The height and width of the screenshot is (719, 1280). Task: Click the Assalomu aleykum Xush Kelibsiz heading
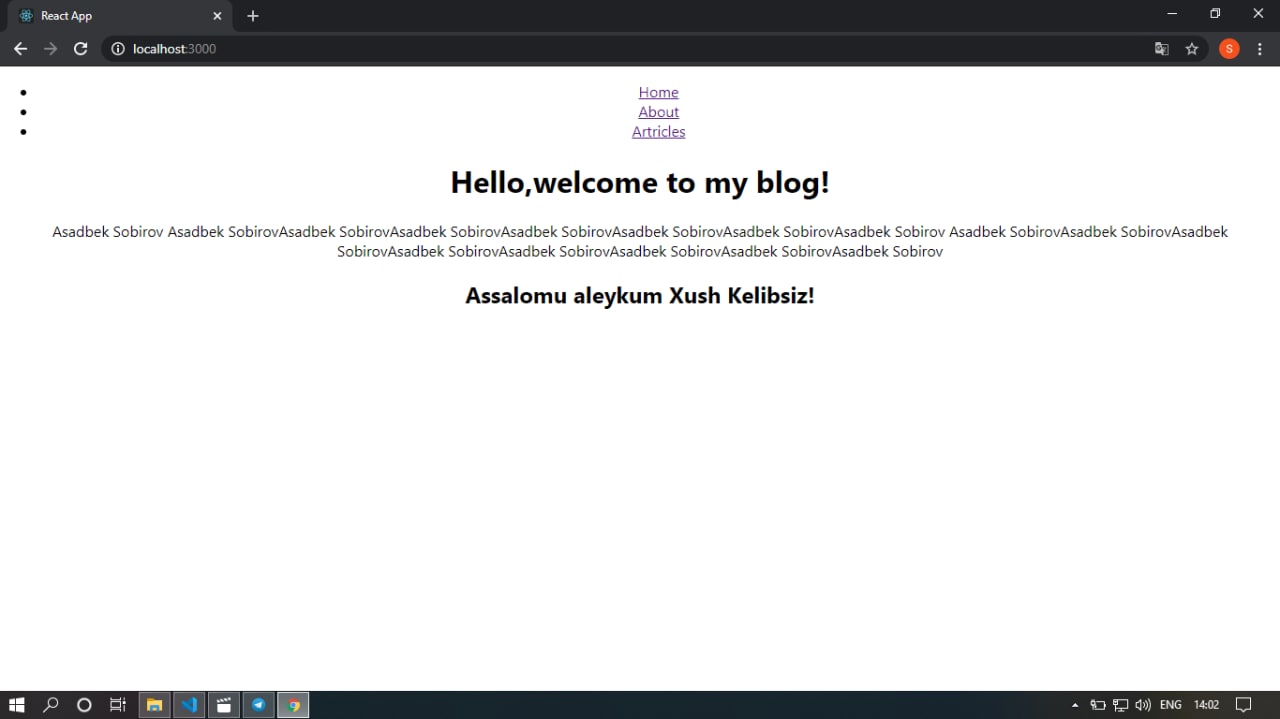click(640, 296)
